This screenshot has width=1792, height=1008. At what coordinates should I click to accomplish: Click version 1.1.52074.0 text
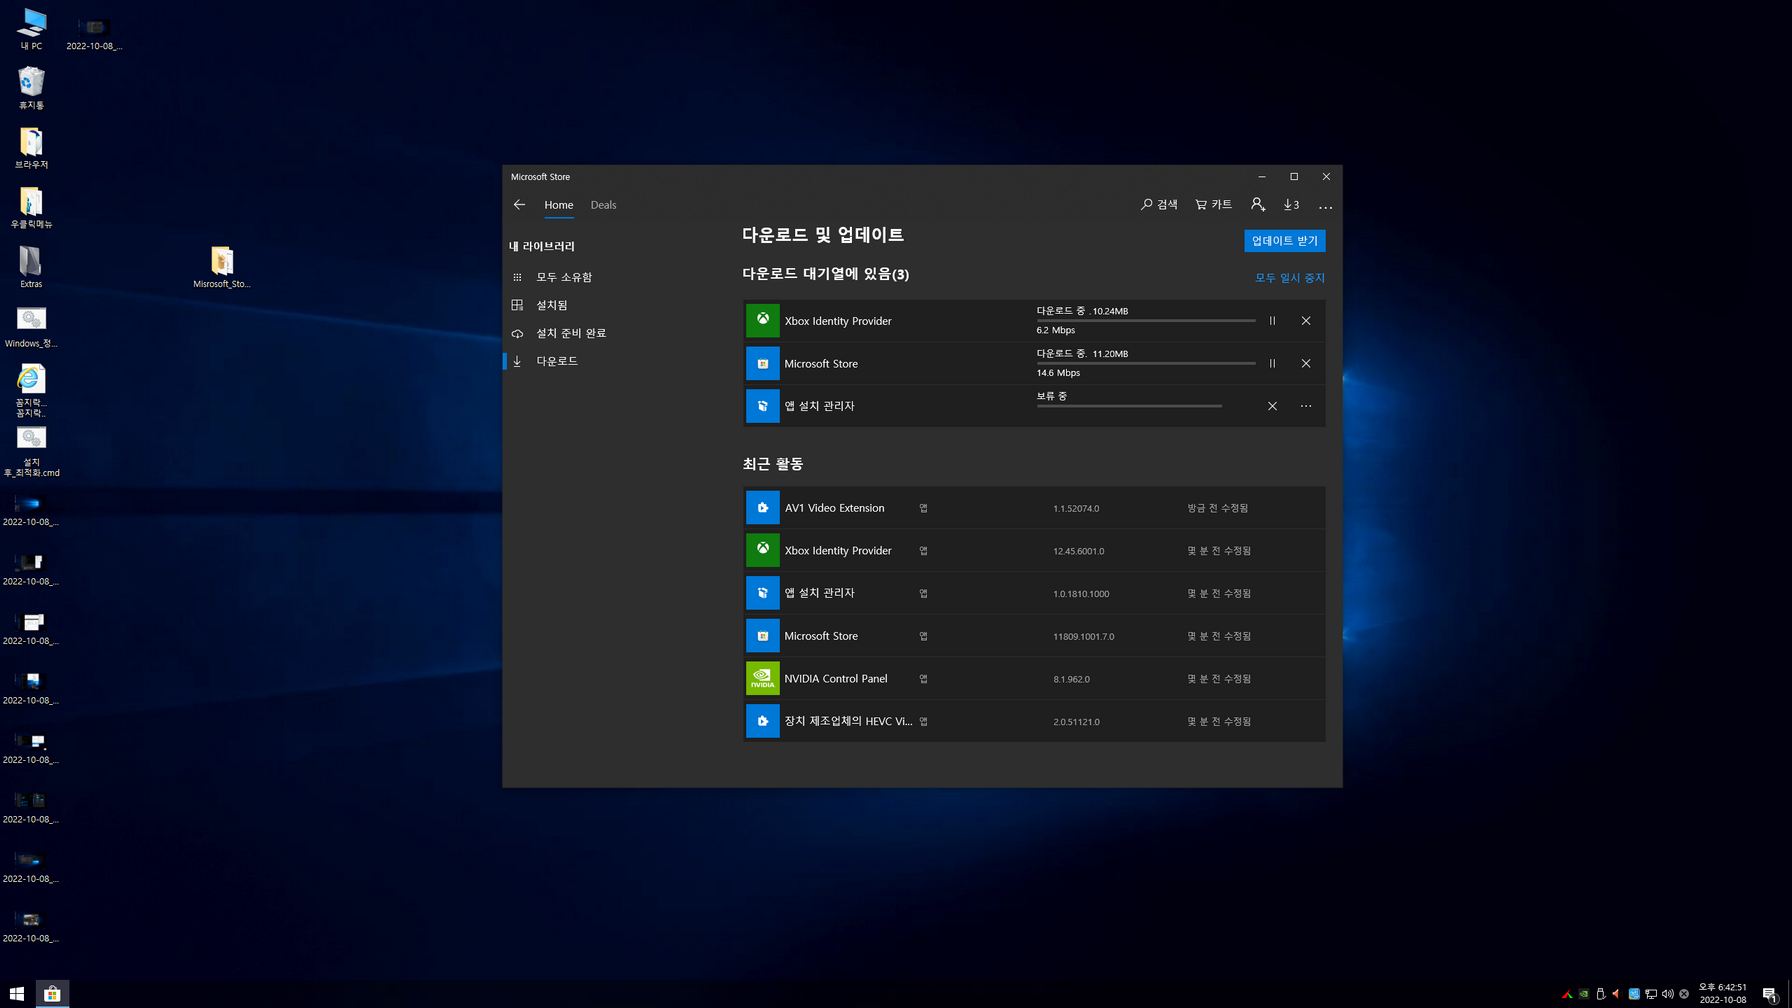click(x=1076, y=509)
